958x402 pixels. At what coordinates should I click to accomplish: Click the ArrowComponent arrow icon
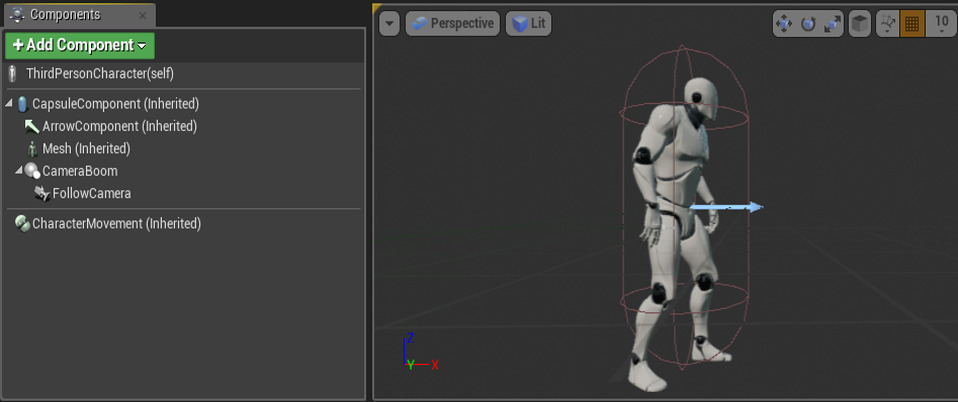click(32, 126)
